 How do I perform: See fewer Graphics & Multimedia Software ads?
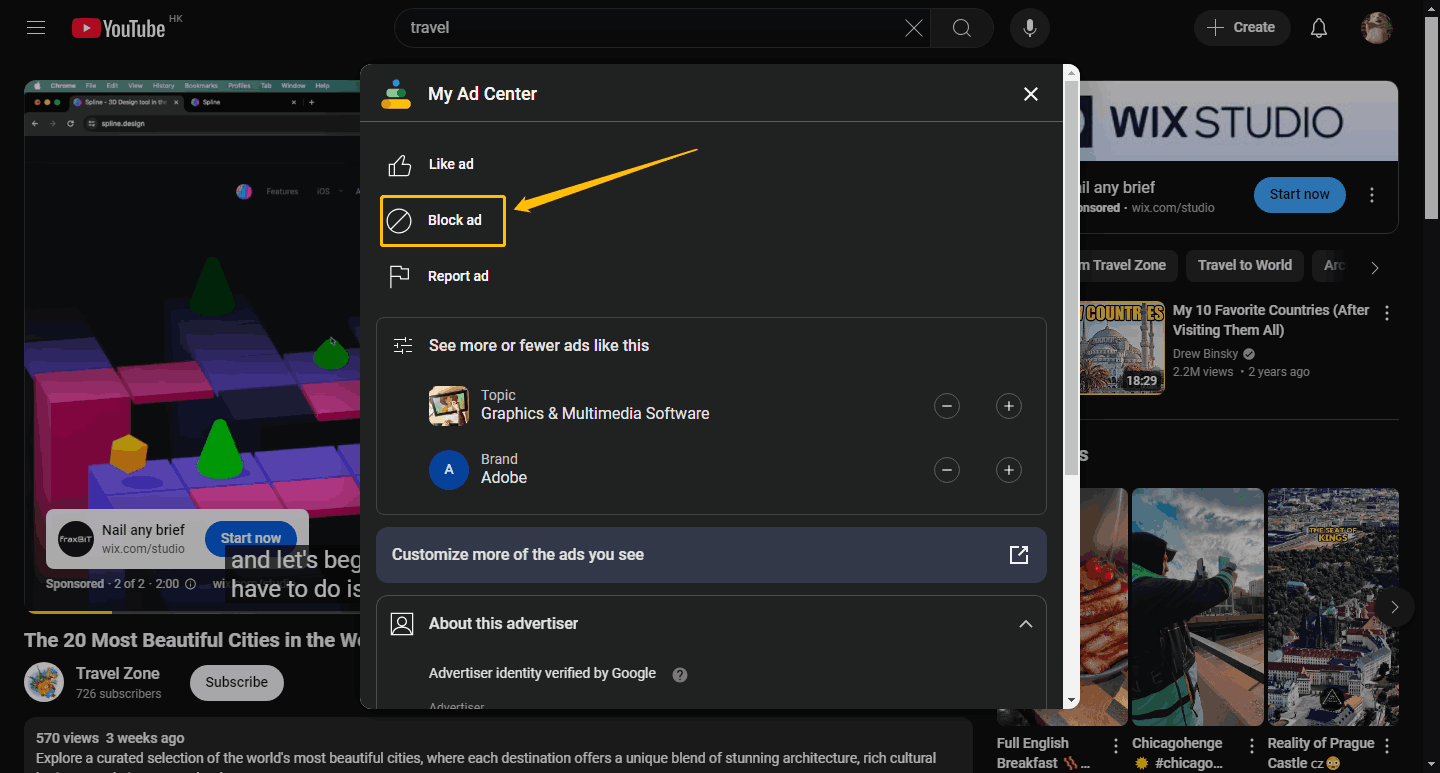click(x=946, y=406)
